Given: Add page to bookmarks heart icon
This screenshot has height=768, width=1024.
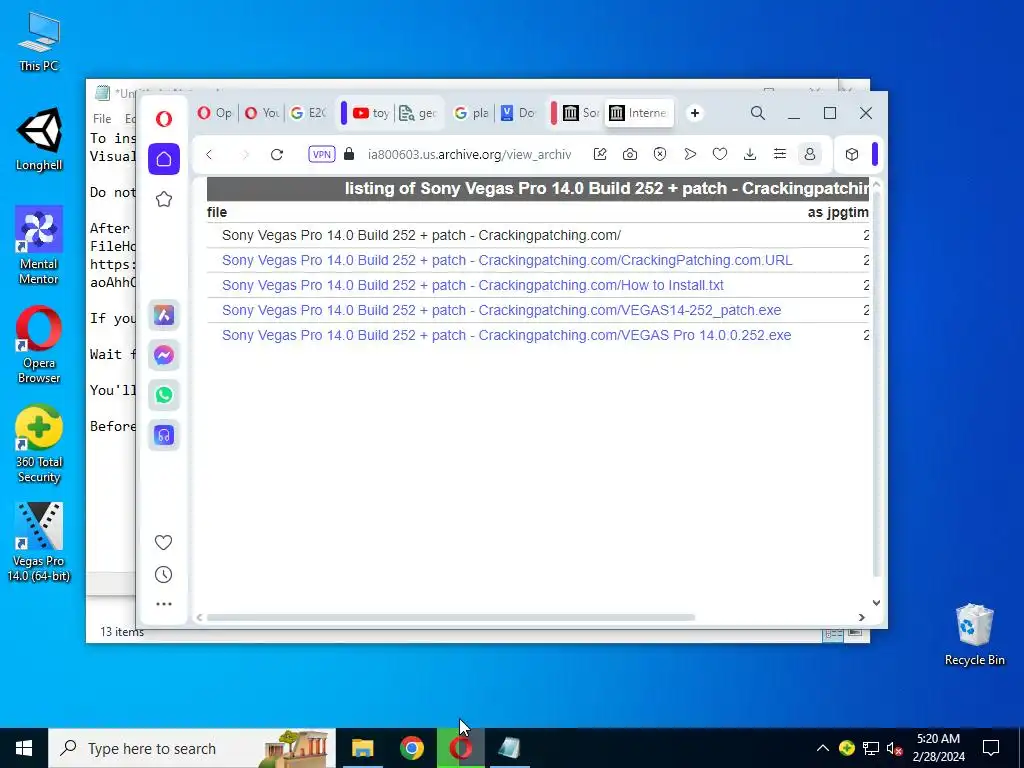Looking at the screenshot, I should coord(720,154).
